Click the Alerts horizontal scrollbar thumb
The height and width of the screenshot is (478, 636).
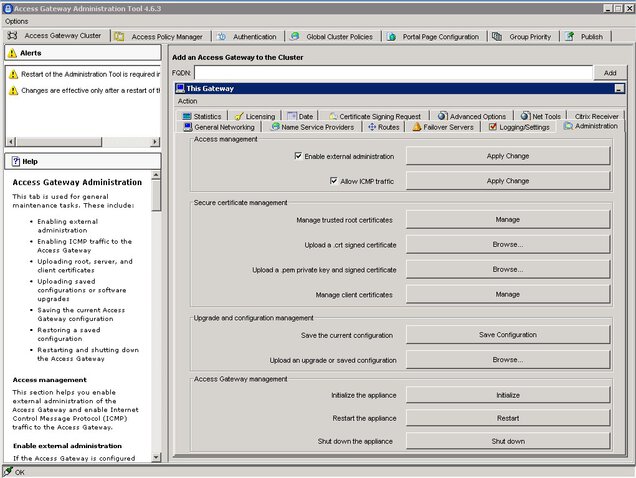tap(59, 142)
